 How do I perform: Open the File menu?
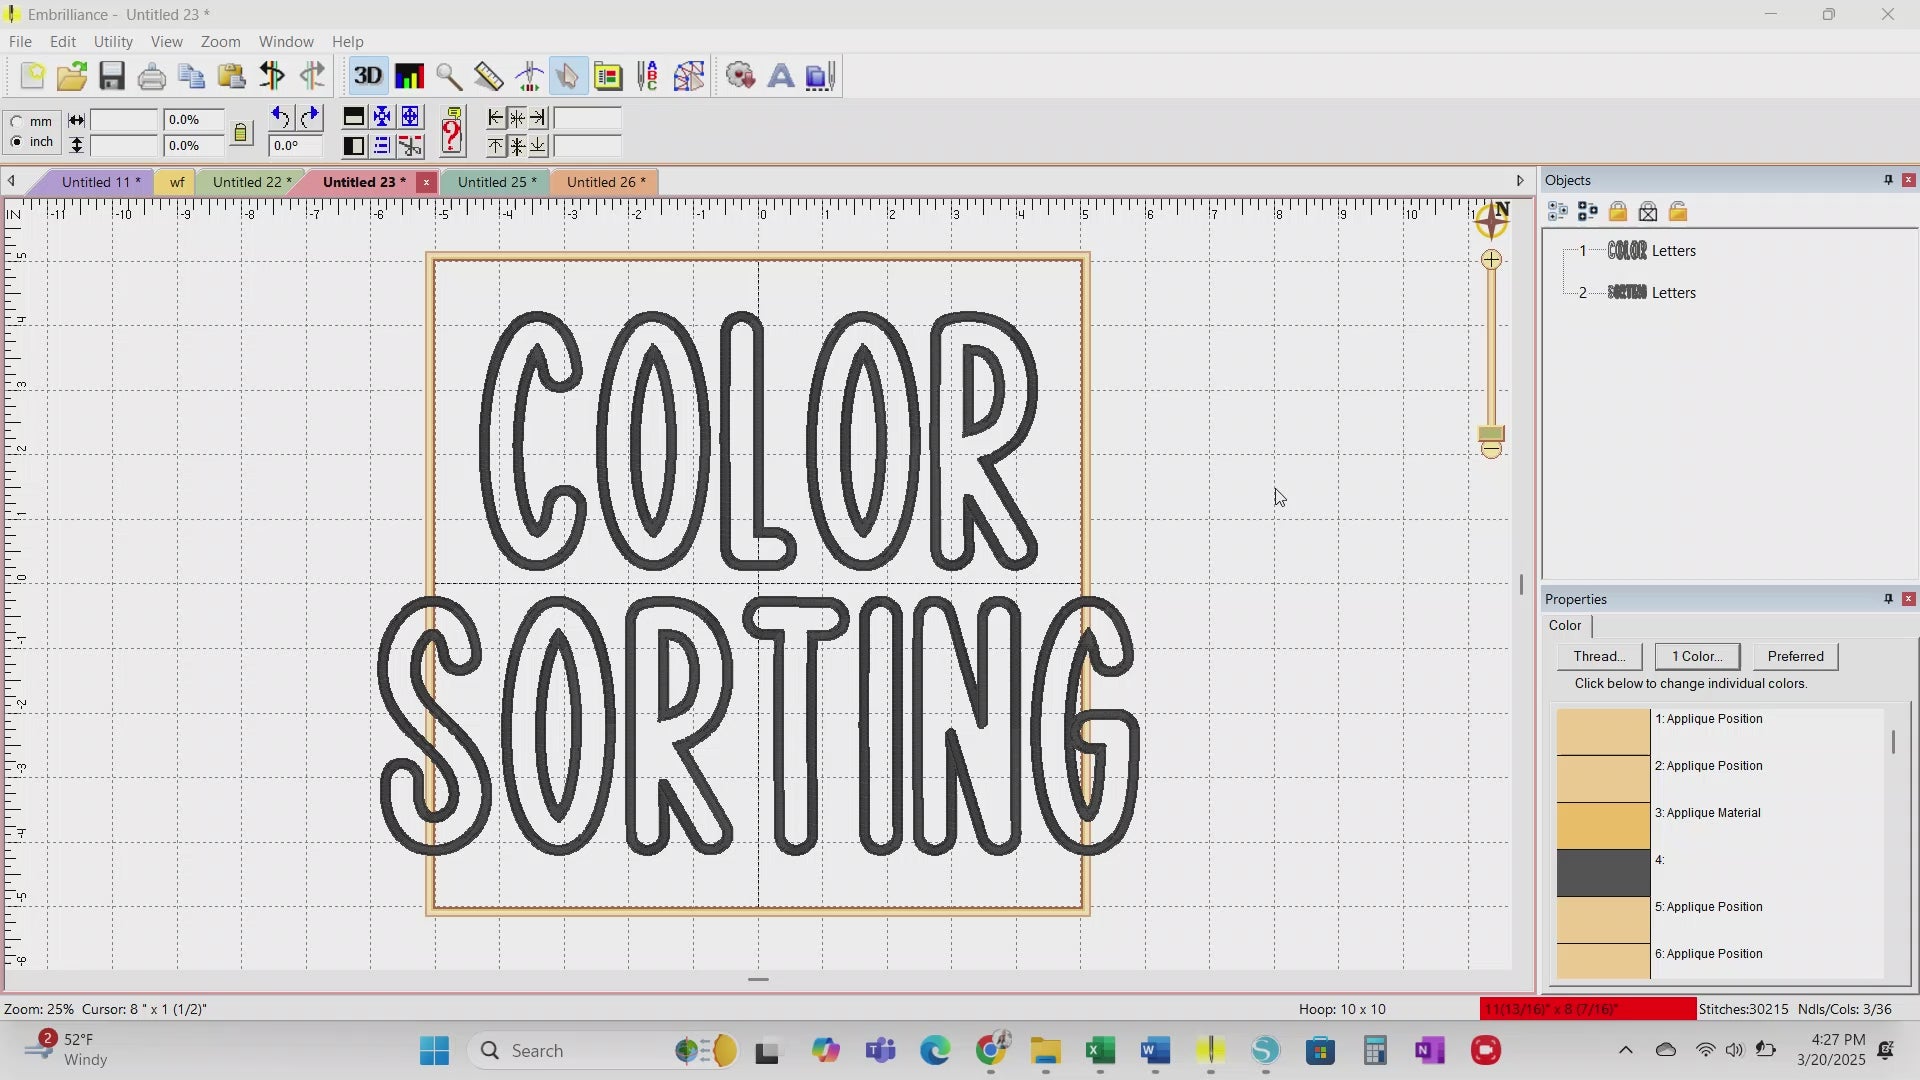pos(20,41)
